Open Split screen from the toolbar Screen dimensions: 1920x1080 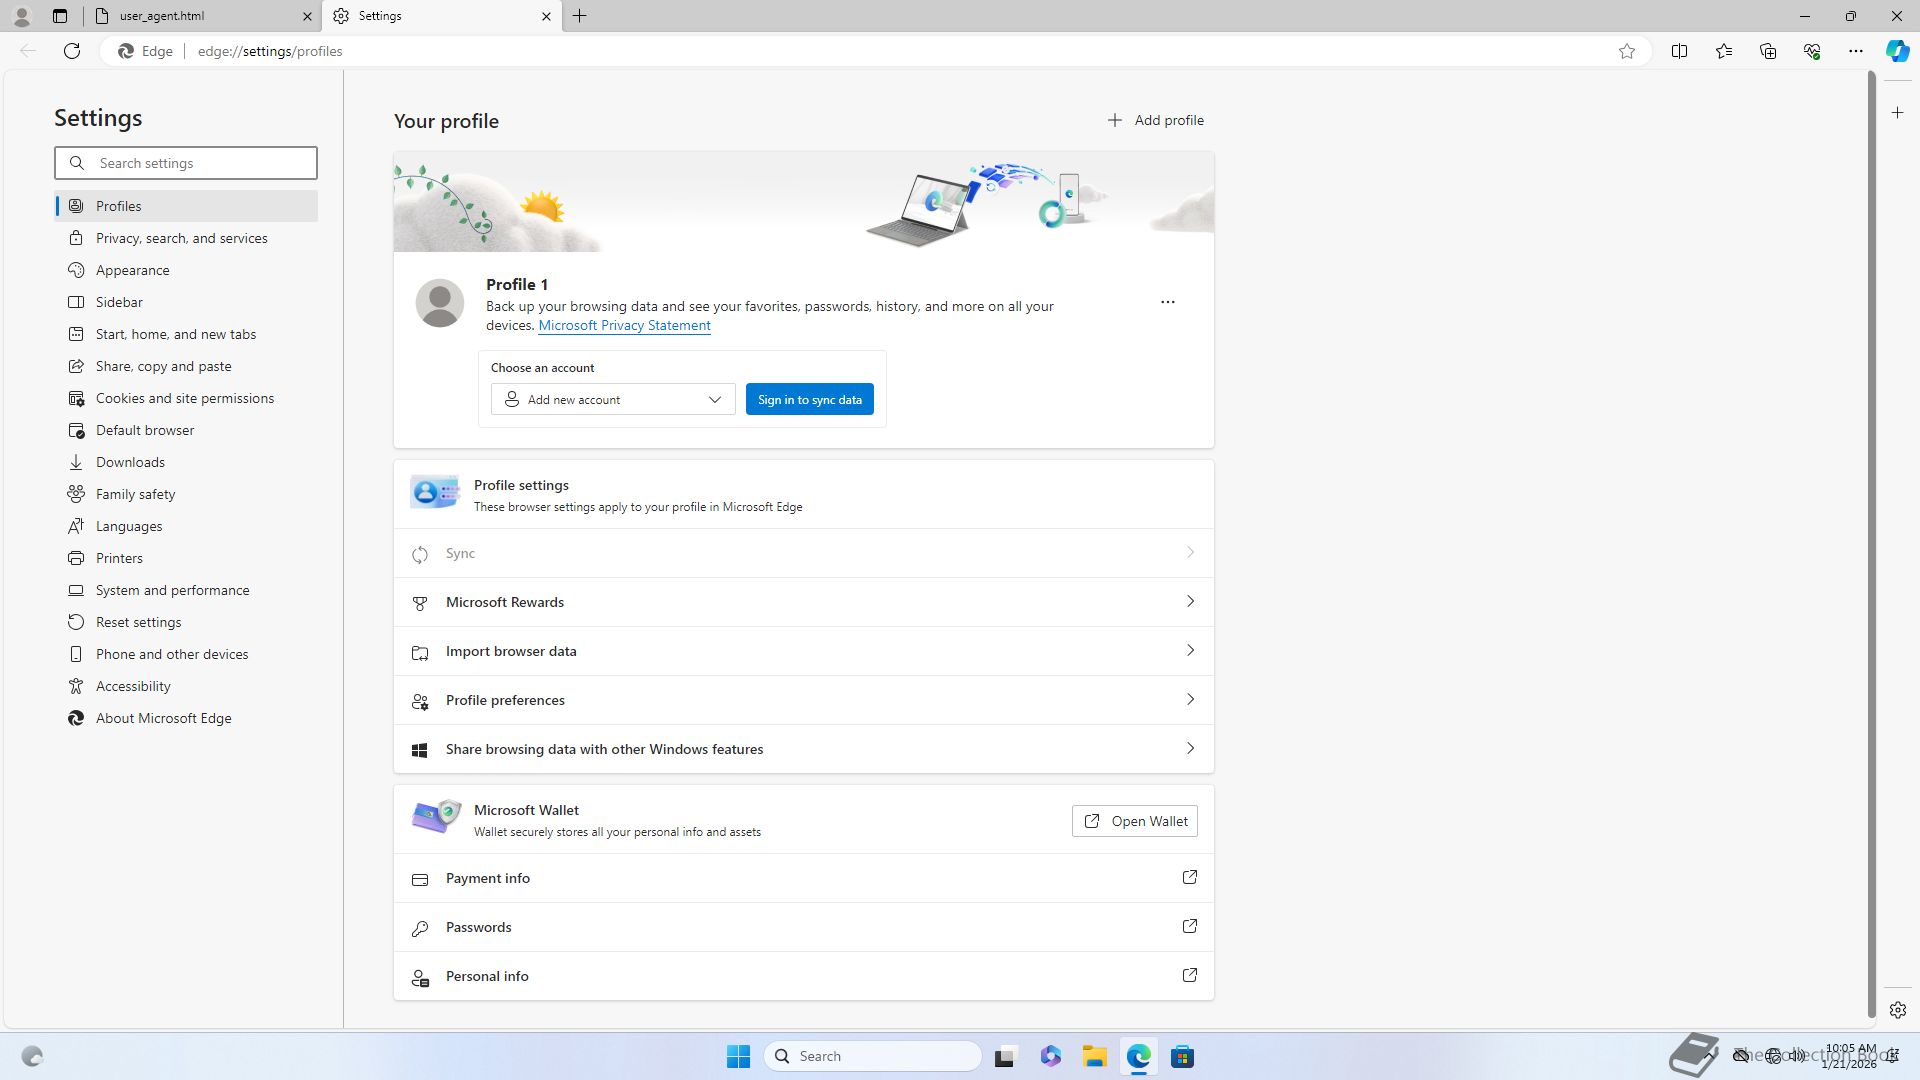[1679, 51]
